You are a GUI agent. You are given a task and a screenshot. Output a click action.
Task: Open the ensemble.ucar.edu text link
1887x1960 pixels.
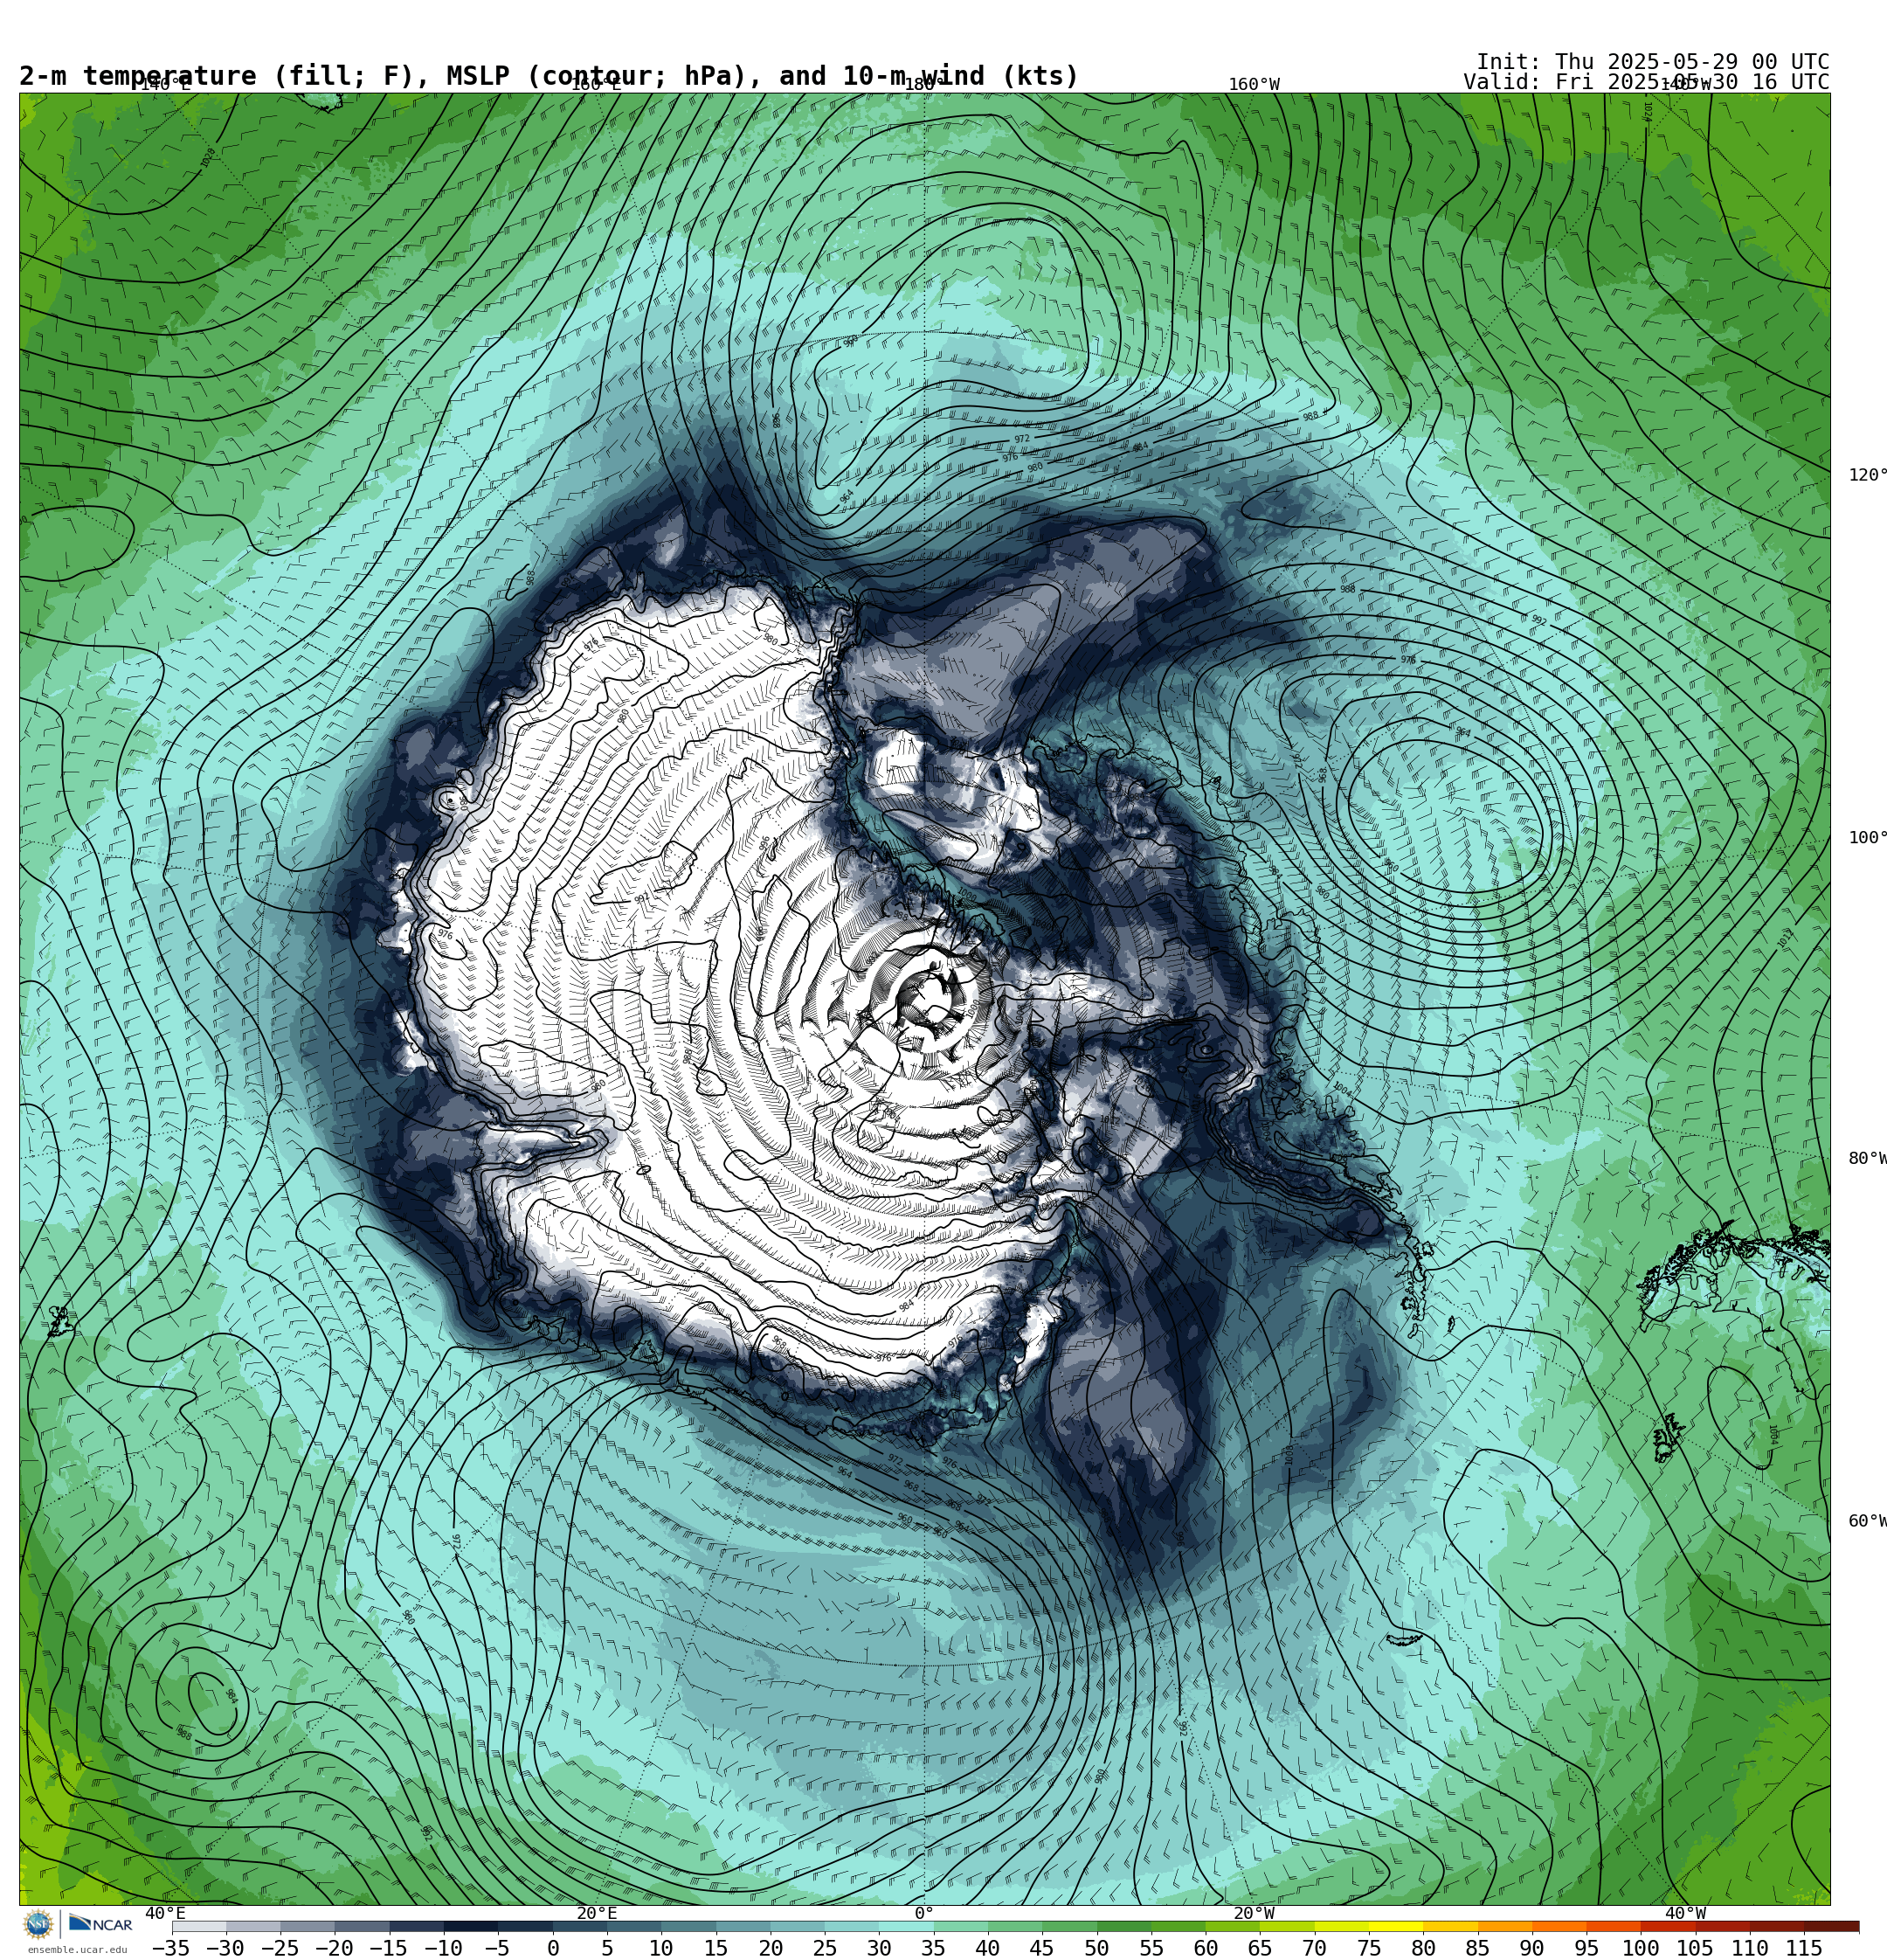pos(77,1949)
